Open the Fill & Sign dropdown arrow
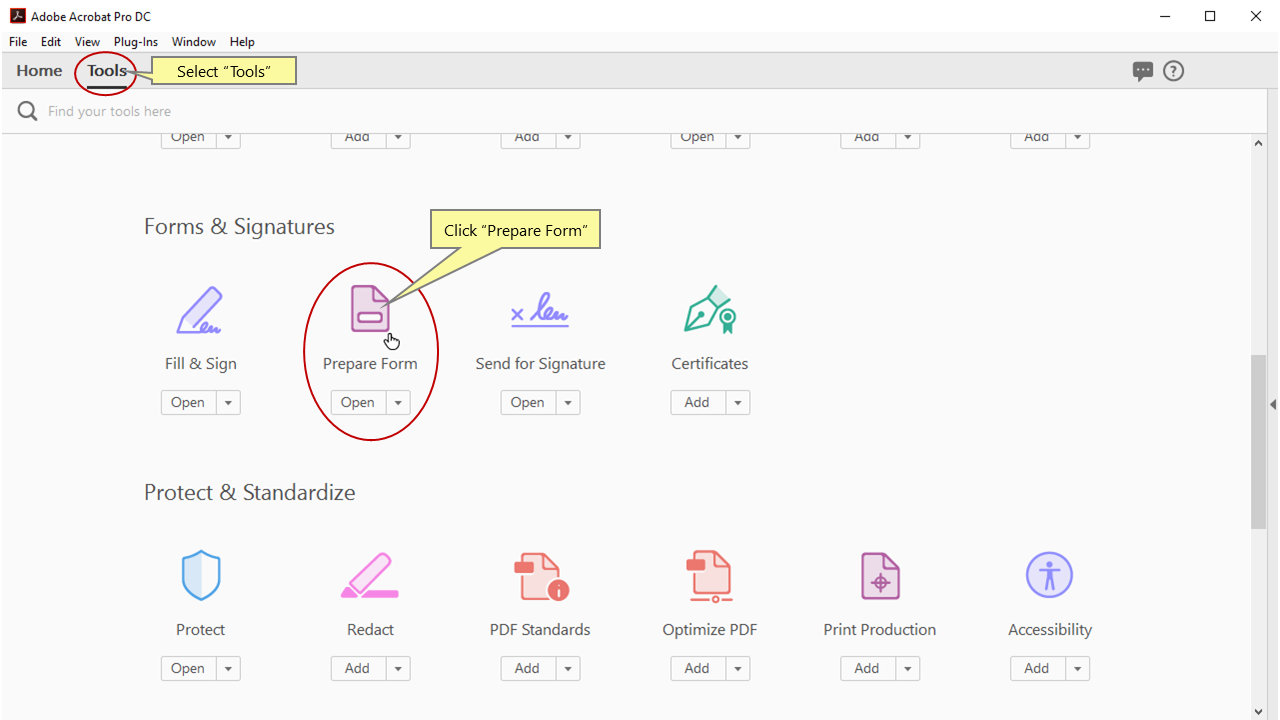 (x=228, y=402)
